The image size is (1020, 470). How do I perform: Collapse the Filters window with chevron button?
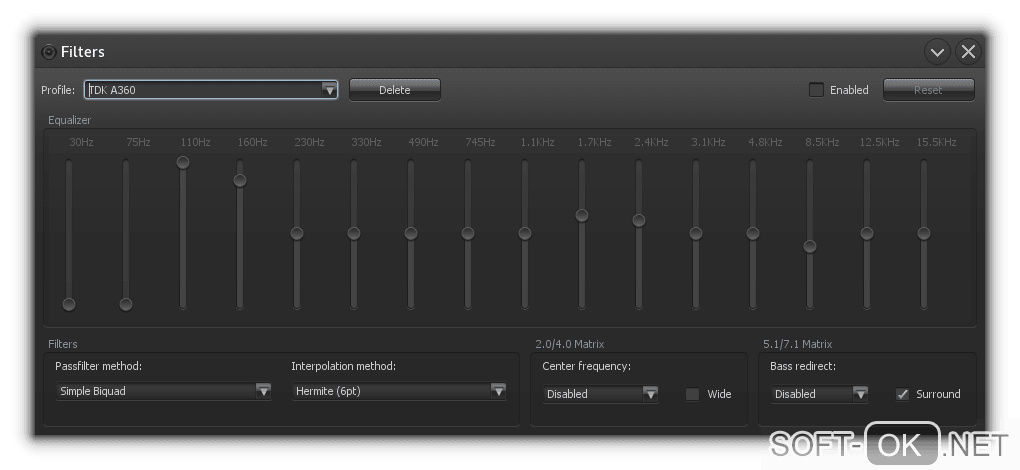pos(937,52)
